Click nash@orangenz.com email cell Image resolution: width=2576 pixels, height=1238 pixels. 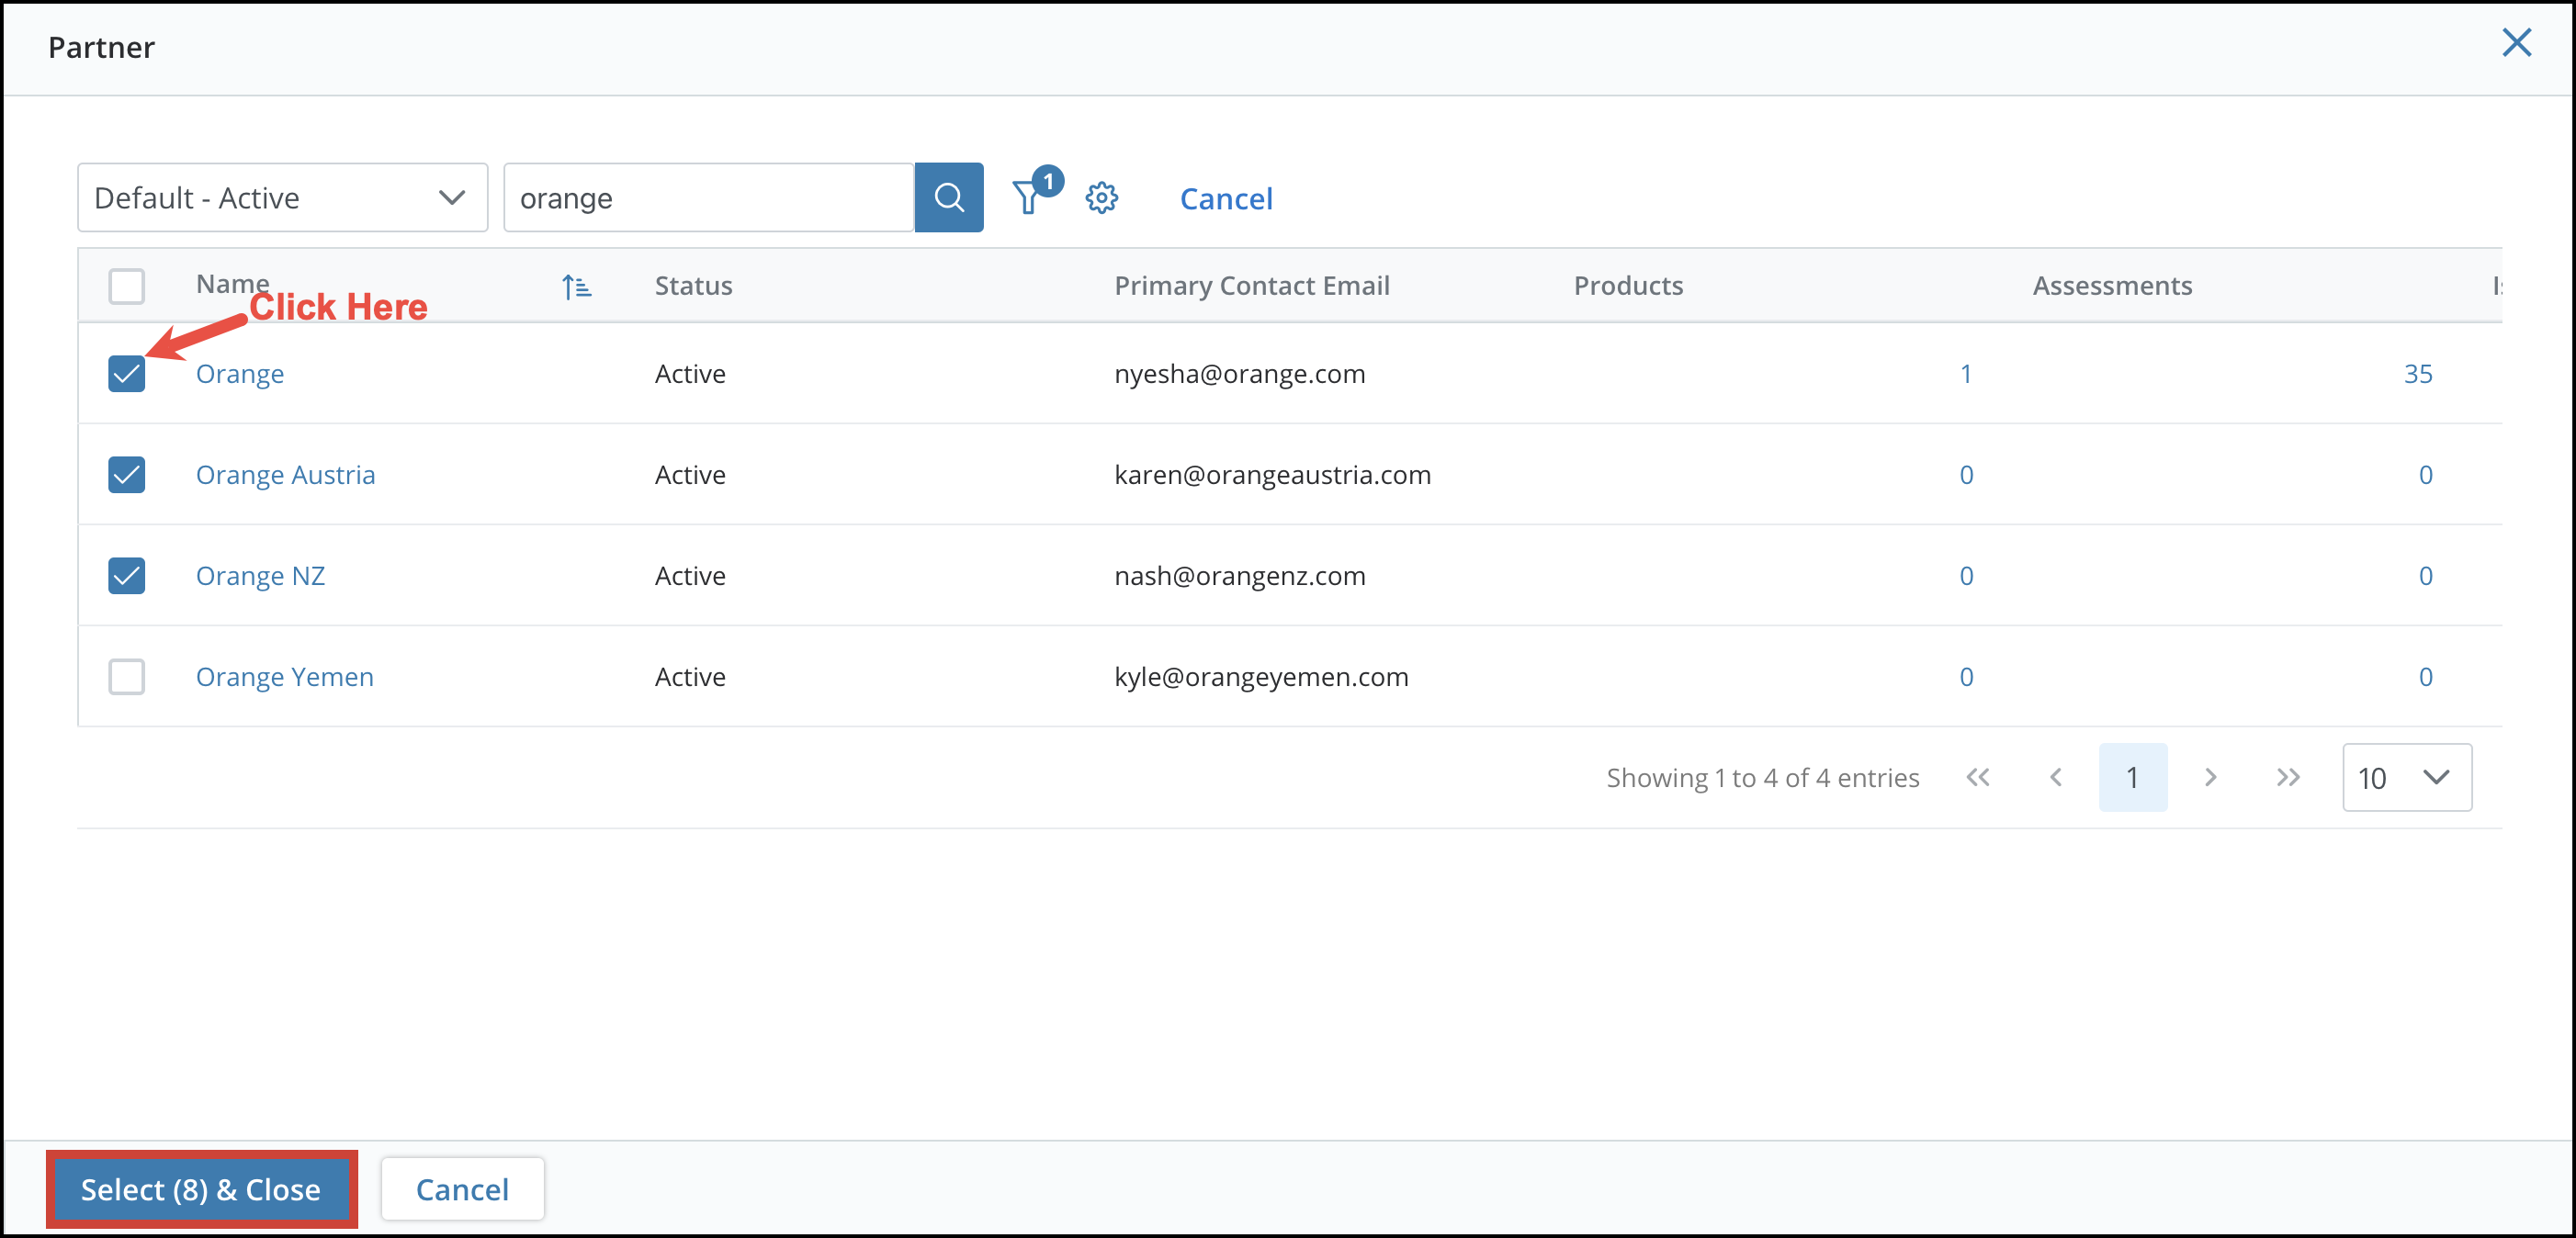click(x=1240, y=576)
